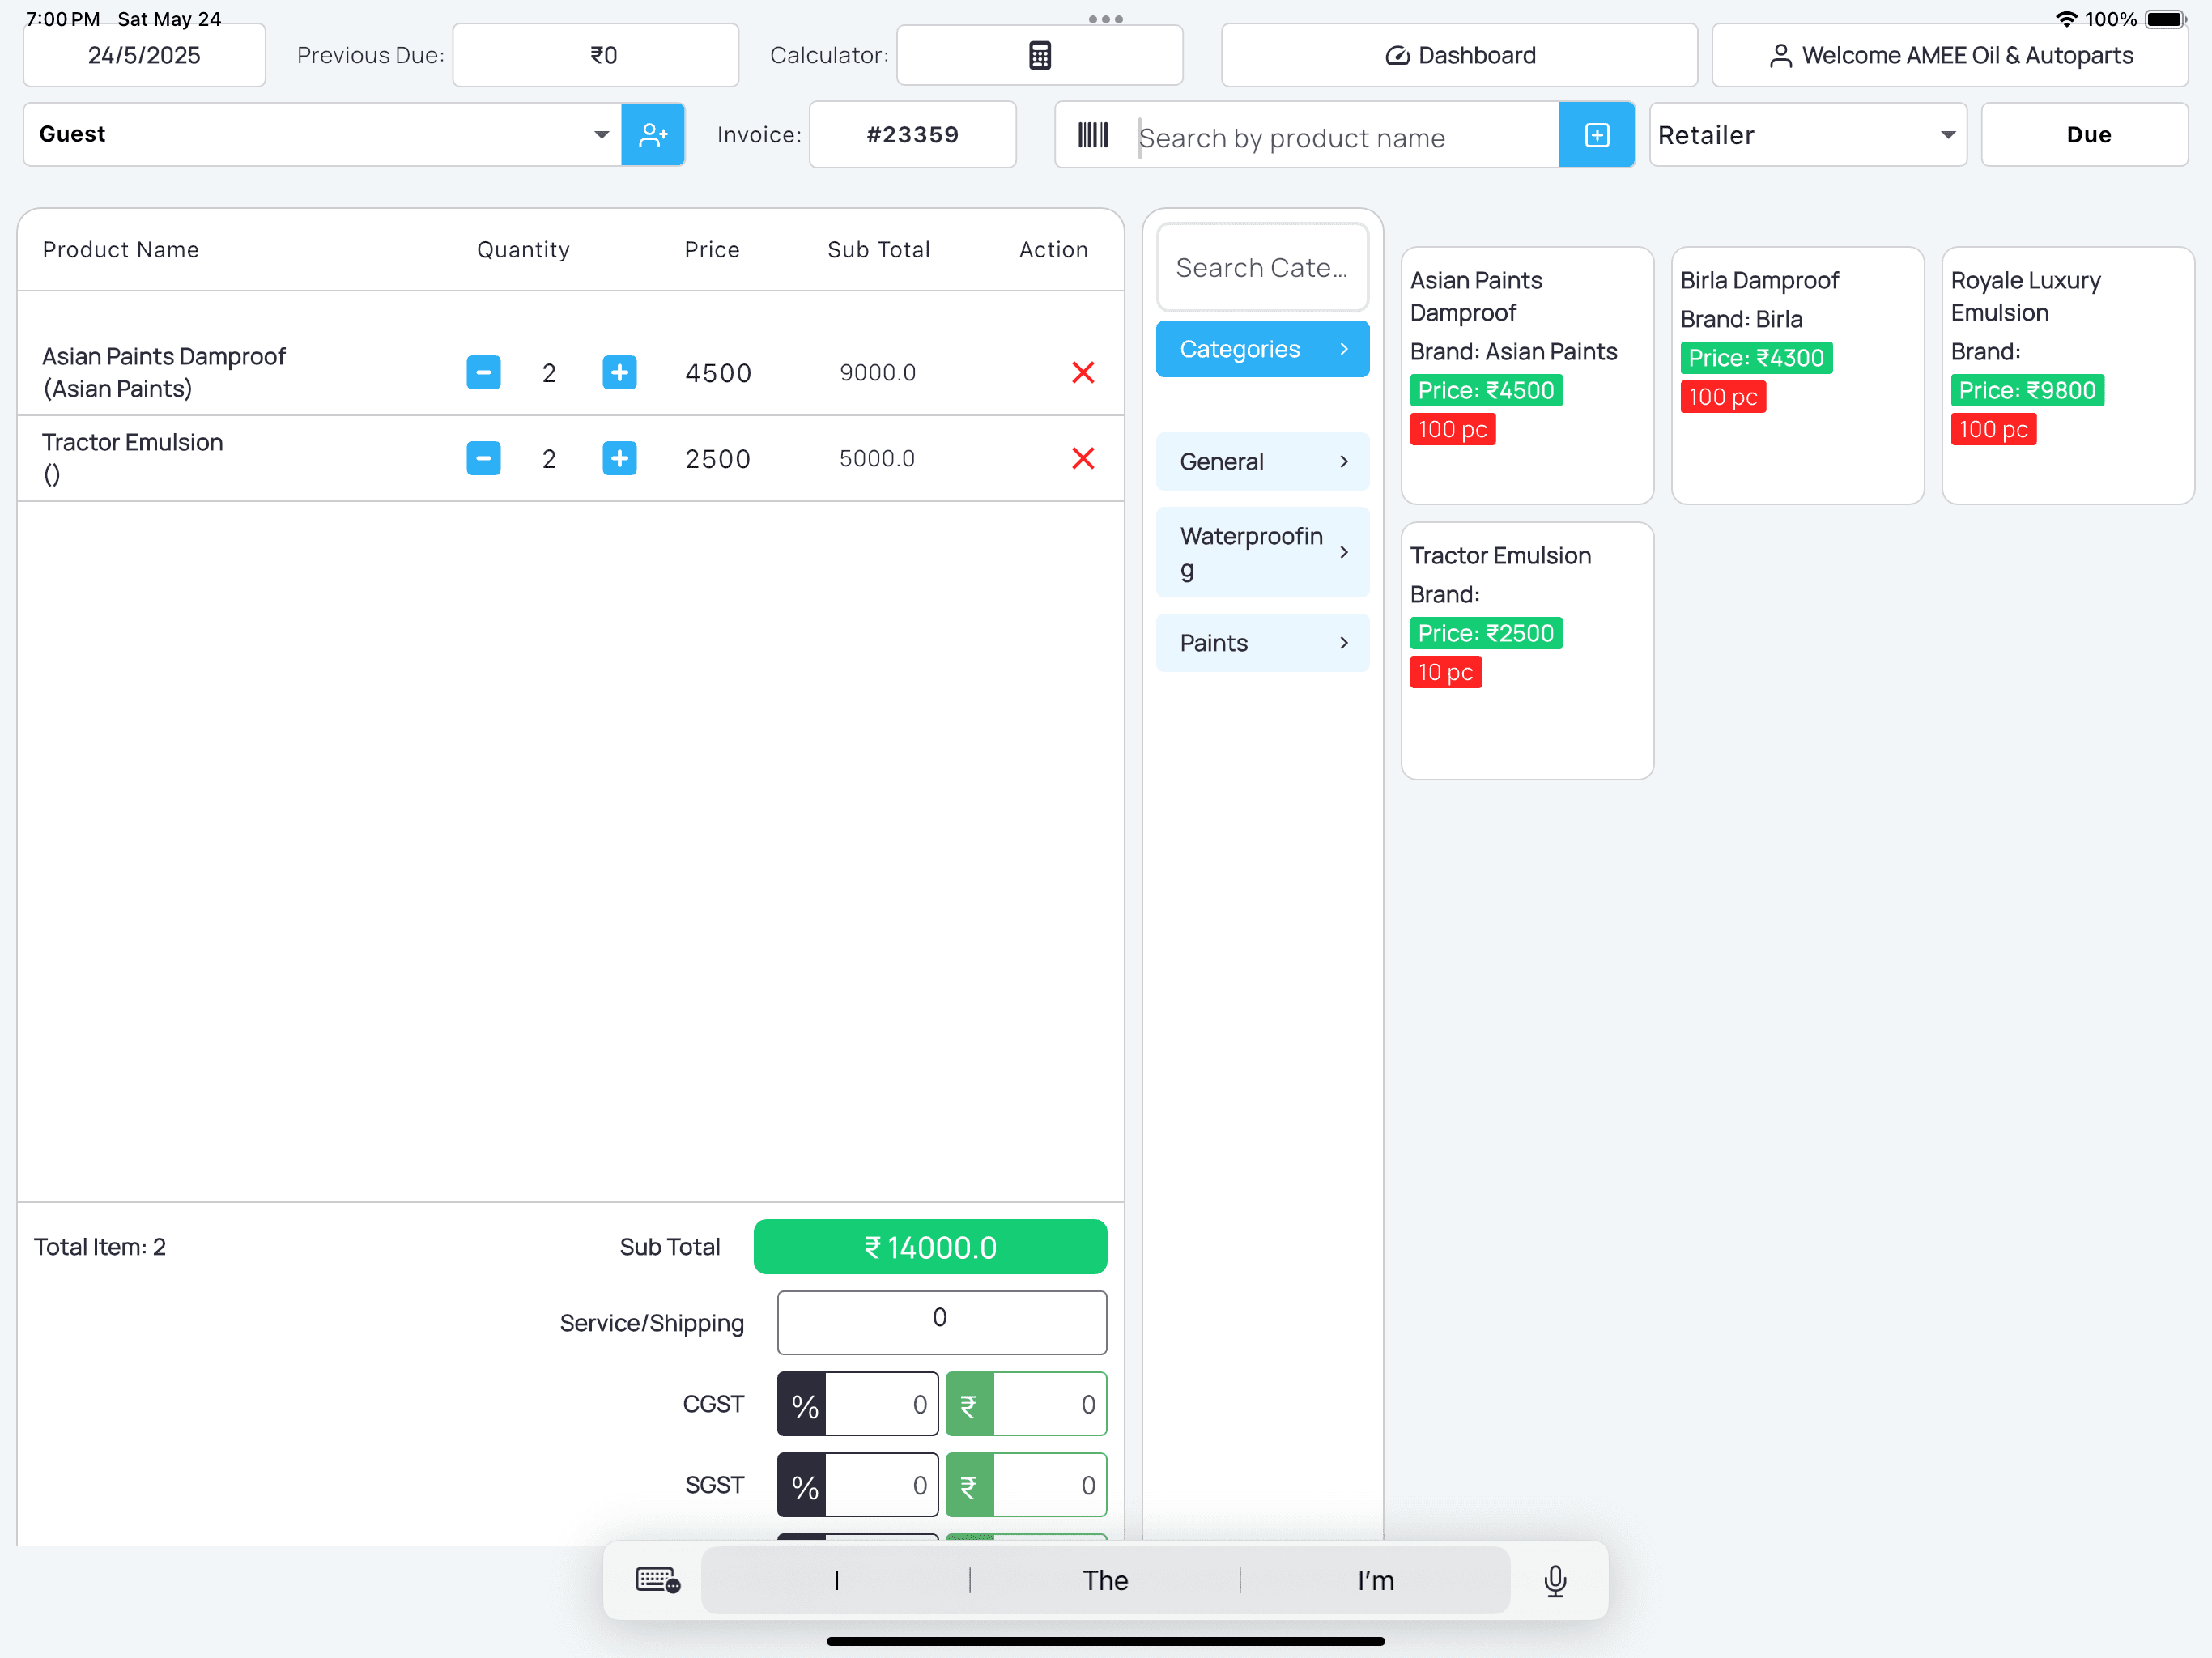Tap the microphone dictation icon
Viewport: 2212px width, 1658px height.
[1555, 1580]
